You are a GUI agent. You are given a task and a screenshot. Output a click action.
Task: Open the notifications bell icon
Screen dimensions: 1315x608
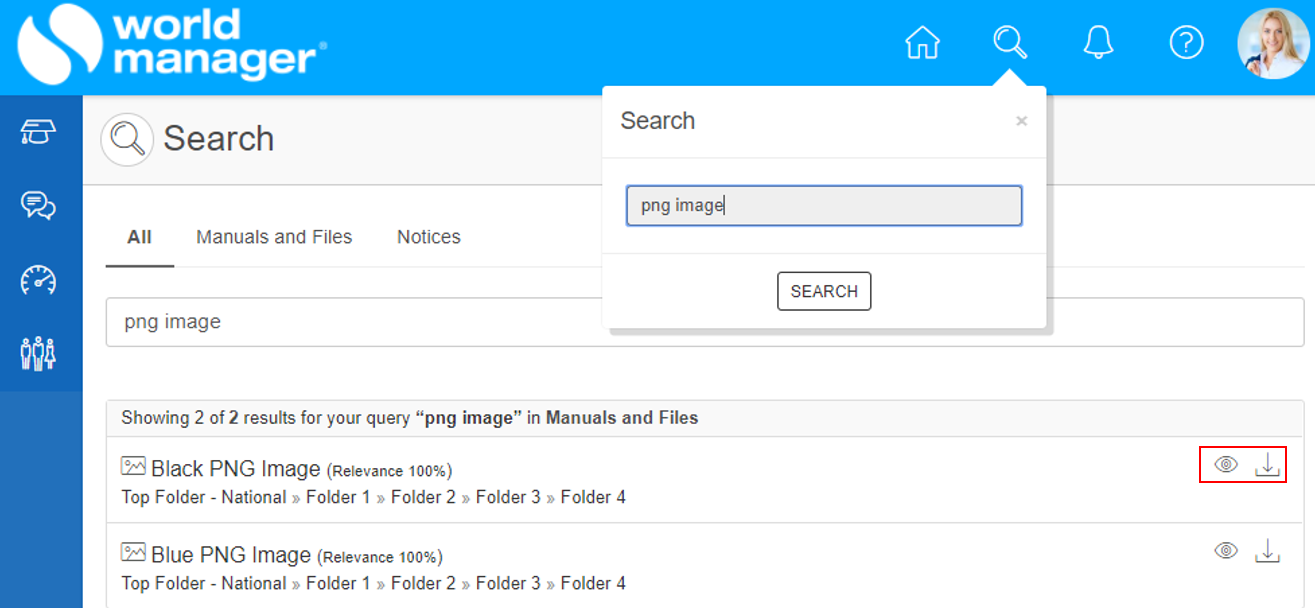pyautogui.click(x=1098, y=43)
